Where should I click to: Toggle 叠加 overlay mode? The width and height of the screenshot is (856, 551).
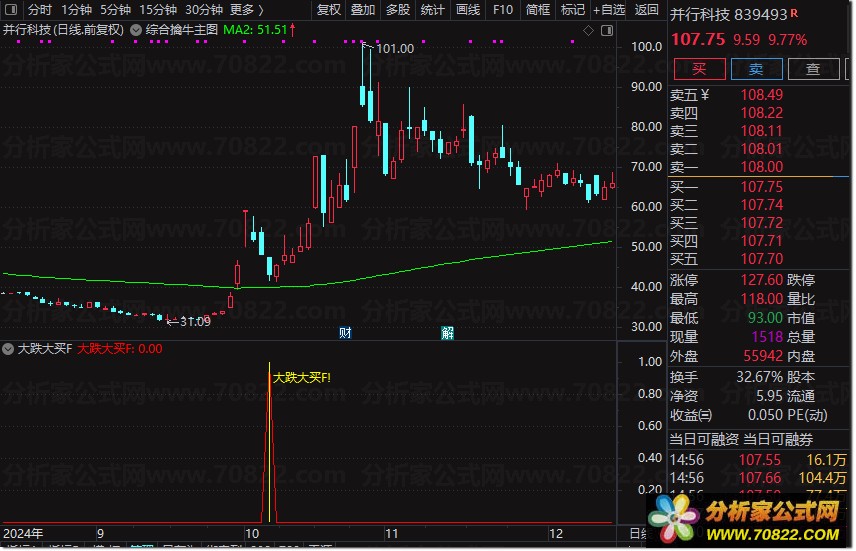pyautogui.click(x=363, y=9)
